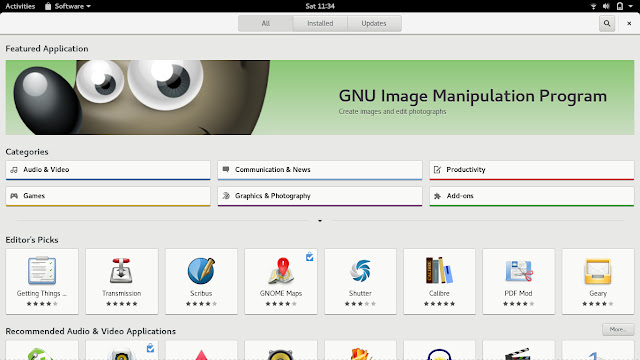The width and height of the screenshot is (640, 360).
Task: Click the Audio & Video music note icon
Action: [14, 170]
